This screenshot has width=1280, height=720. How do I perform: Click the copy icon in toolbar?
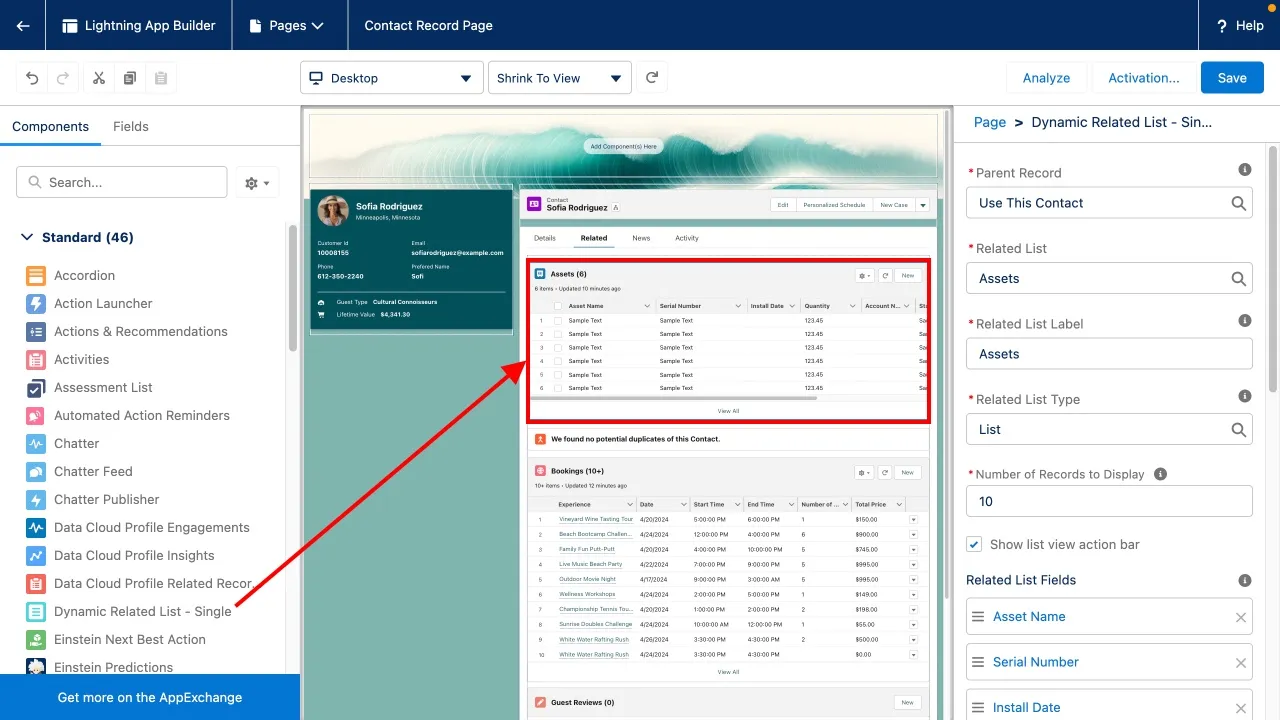130,78
